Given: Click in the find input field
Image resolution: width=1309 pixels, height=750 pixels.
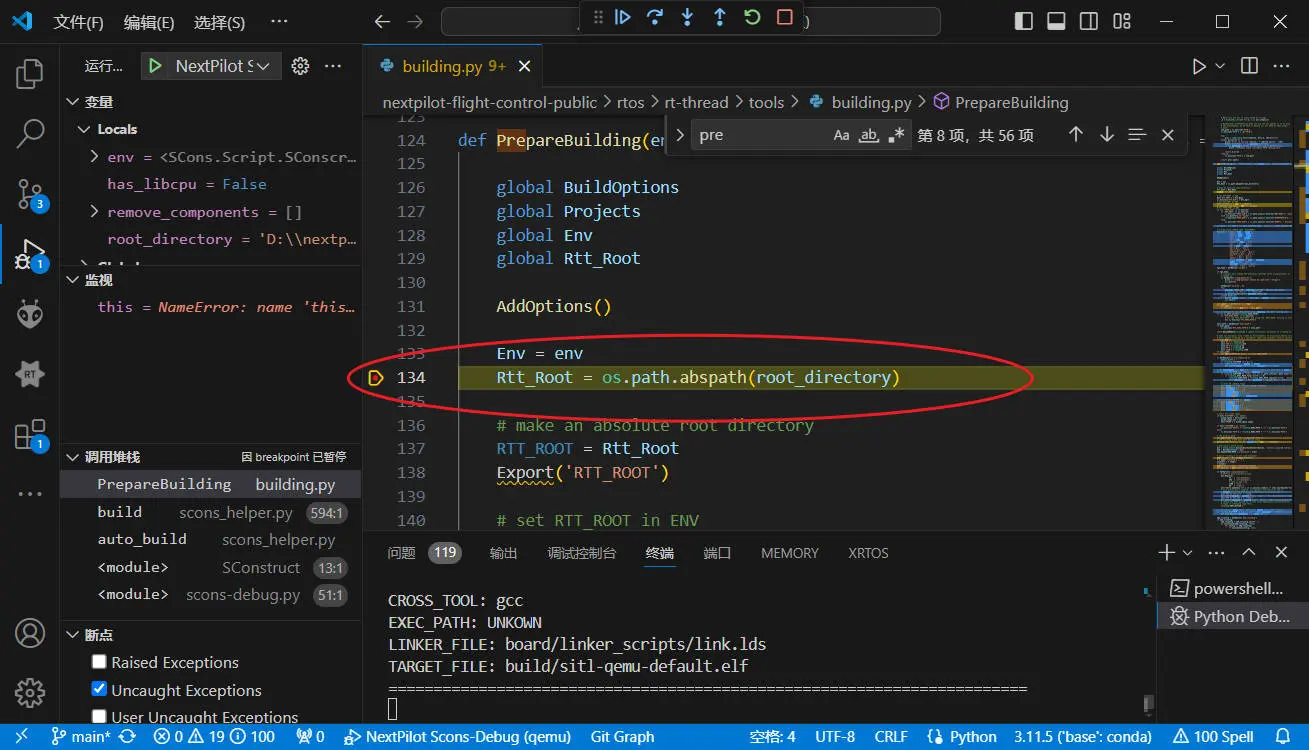Looking at the screenshot, I should (x=760, y=135).
